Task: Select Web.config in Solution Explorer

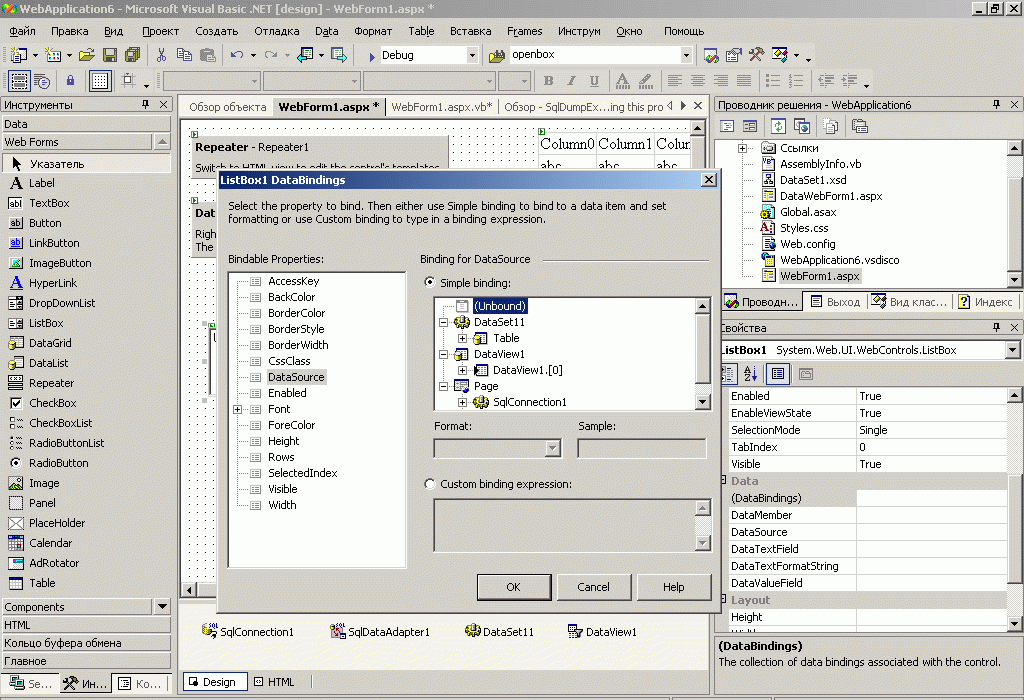Action: 808,244
